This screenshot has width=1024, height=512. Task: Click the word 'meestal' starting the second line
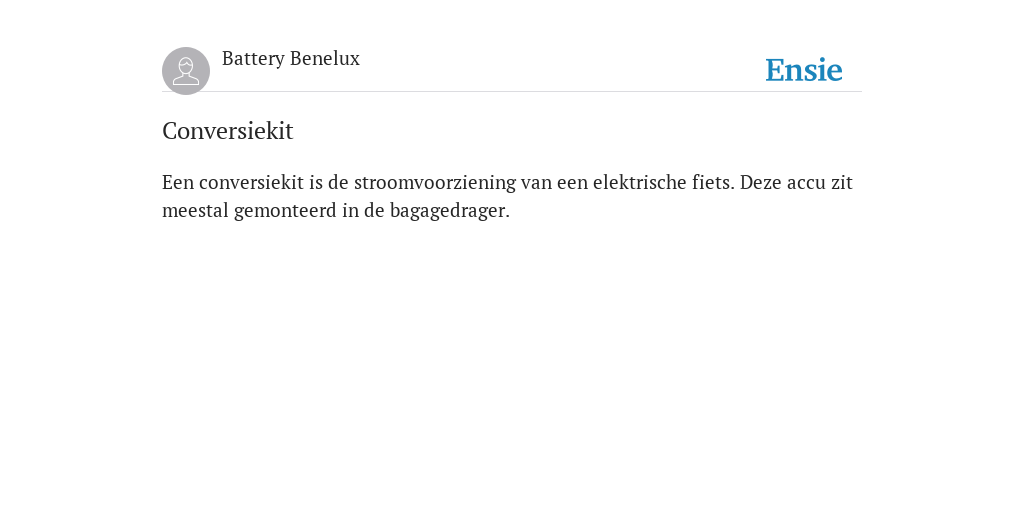(195, 211)
